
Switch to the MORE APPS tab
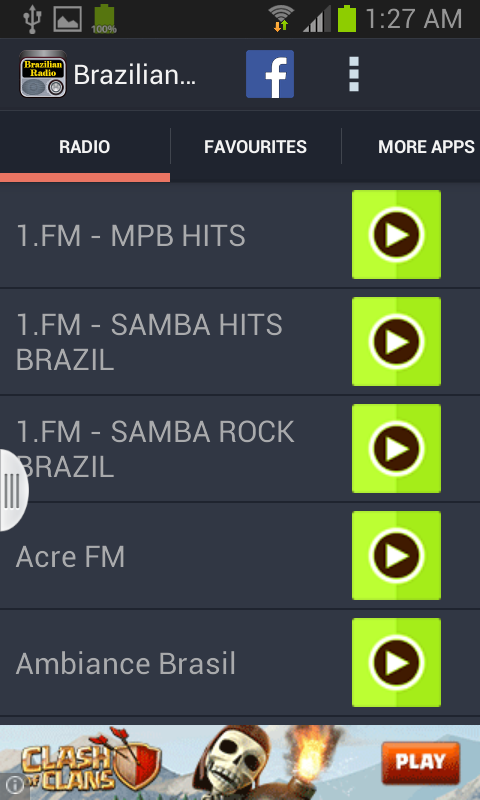pyautogui.click(x=426, y=147)
